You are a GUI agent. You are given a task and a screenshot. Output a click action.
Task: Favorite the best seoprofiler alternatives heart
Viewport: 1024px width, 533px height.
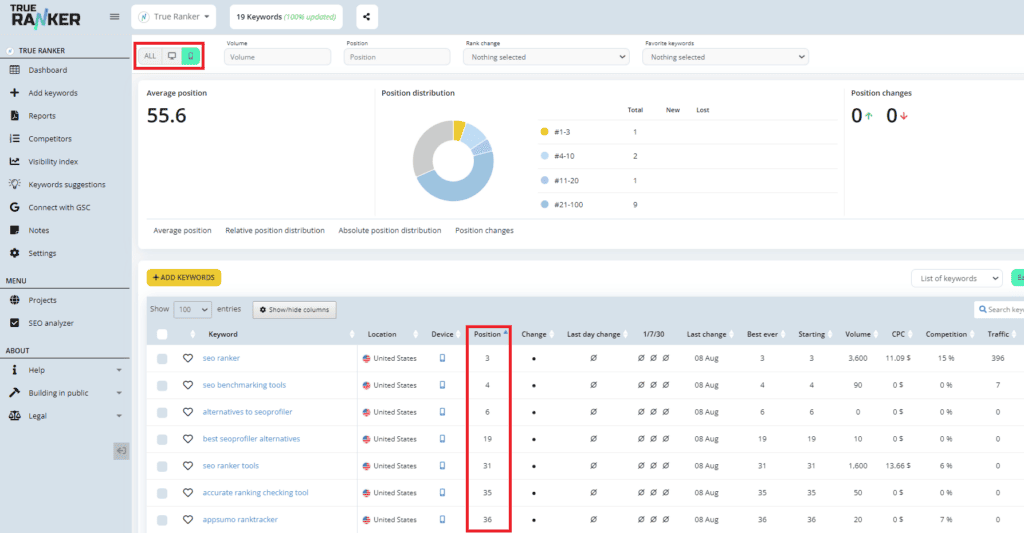pyautogui.click(x=187, y=439)
